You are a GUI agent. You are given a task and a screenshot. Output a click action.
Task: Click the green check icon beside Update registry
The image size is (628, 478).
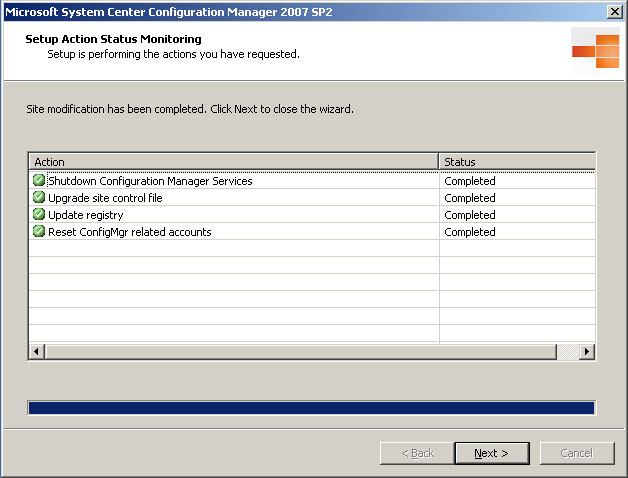tap(39, 214)
